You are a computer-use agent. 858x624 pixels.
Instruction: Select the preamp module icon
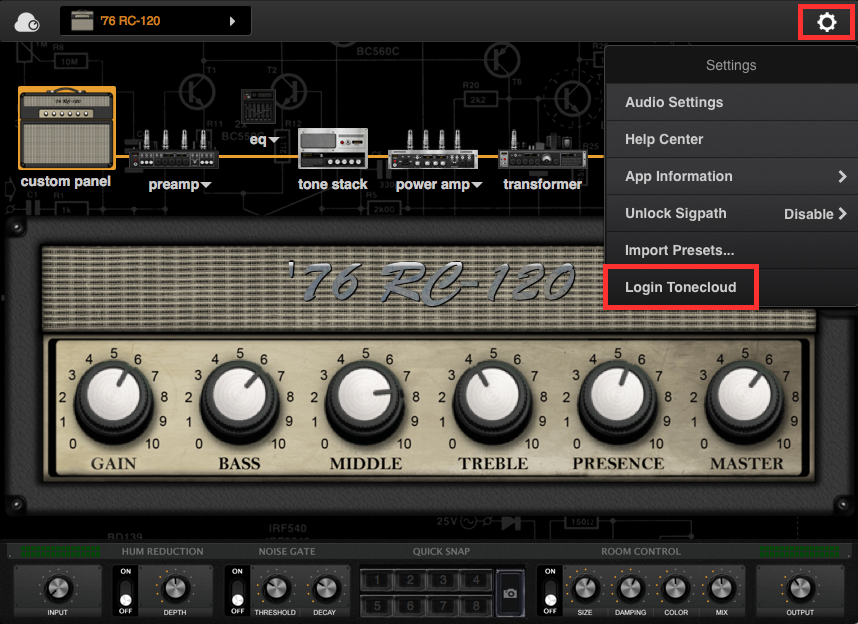[x=174, y=151]
